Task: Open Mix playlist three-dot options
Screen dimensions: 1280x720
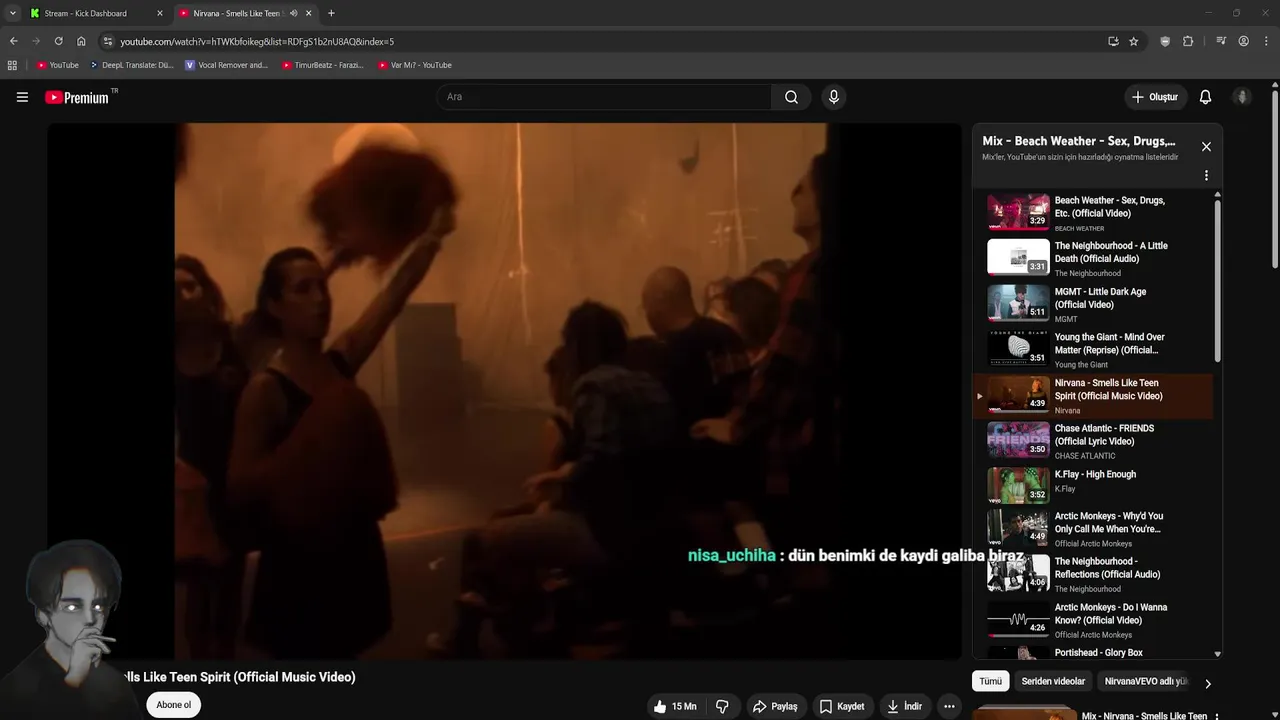Action: [x=1206, y=175]
